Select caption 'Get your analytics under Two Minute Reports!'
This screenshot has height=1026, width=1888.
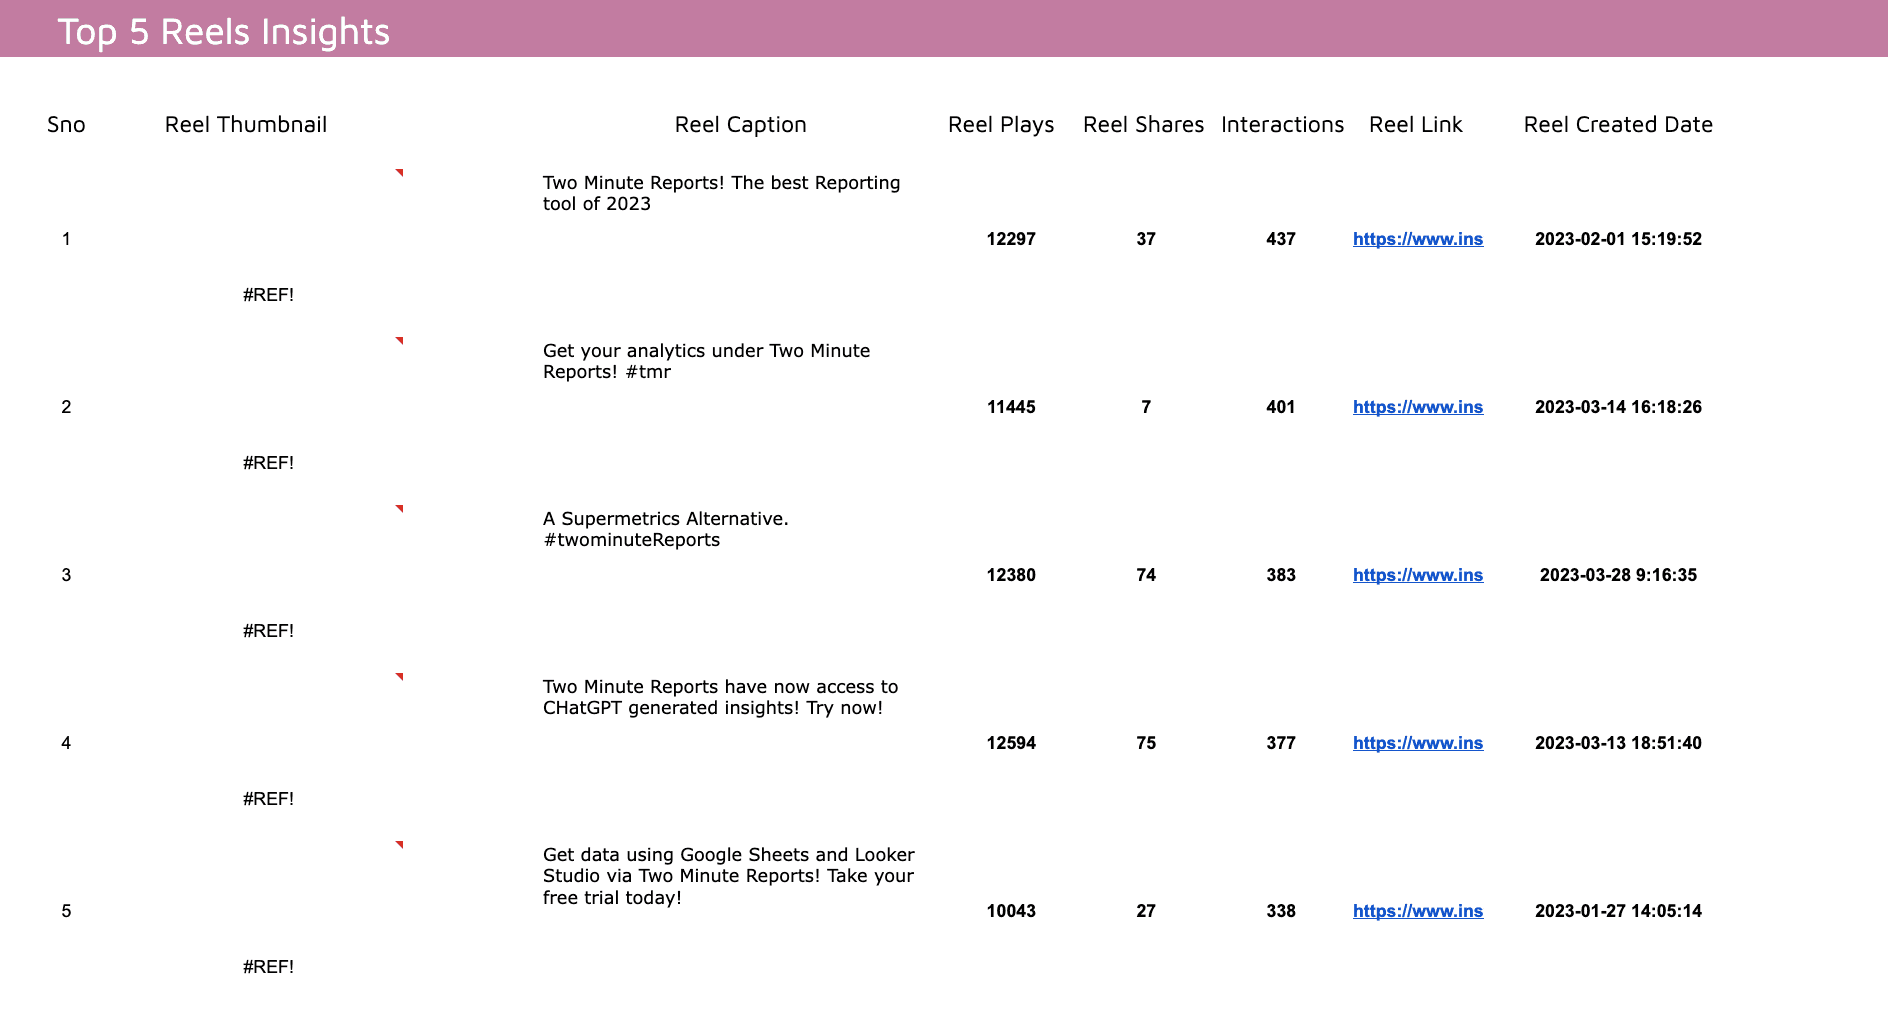[x=706, y=361]
